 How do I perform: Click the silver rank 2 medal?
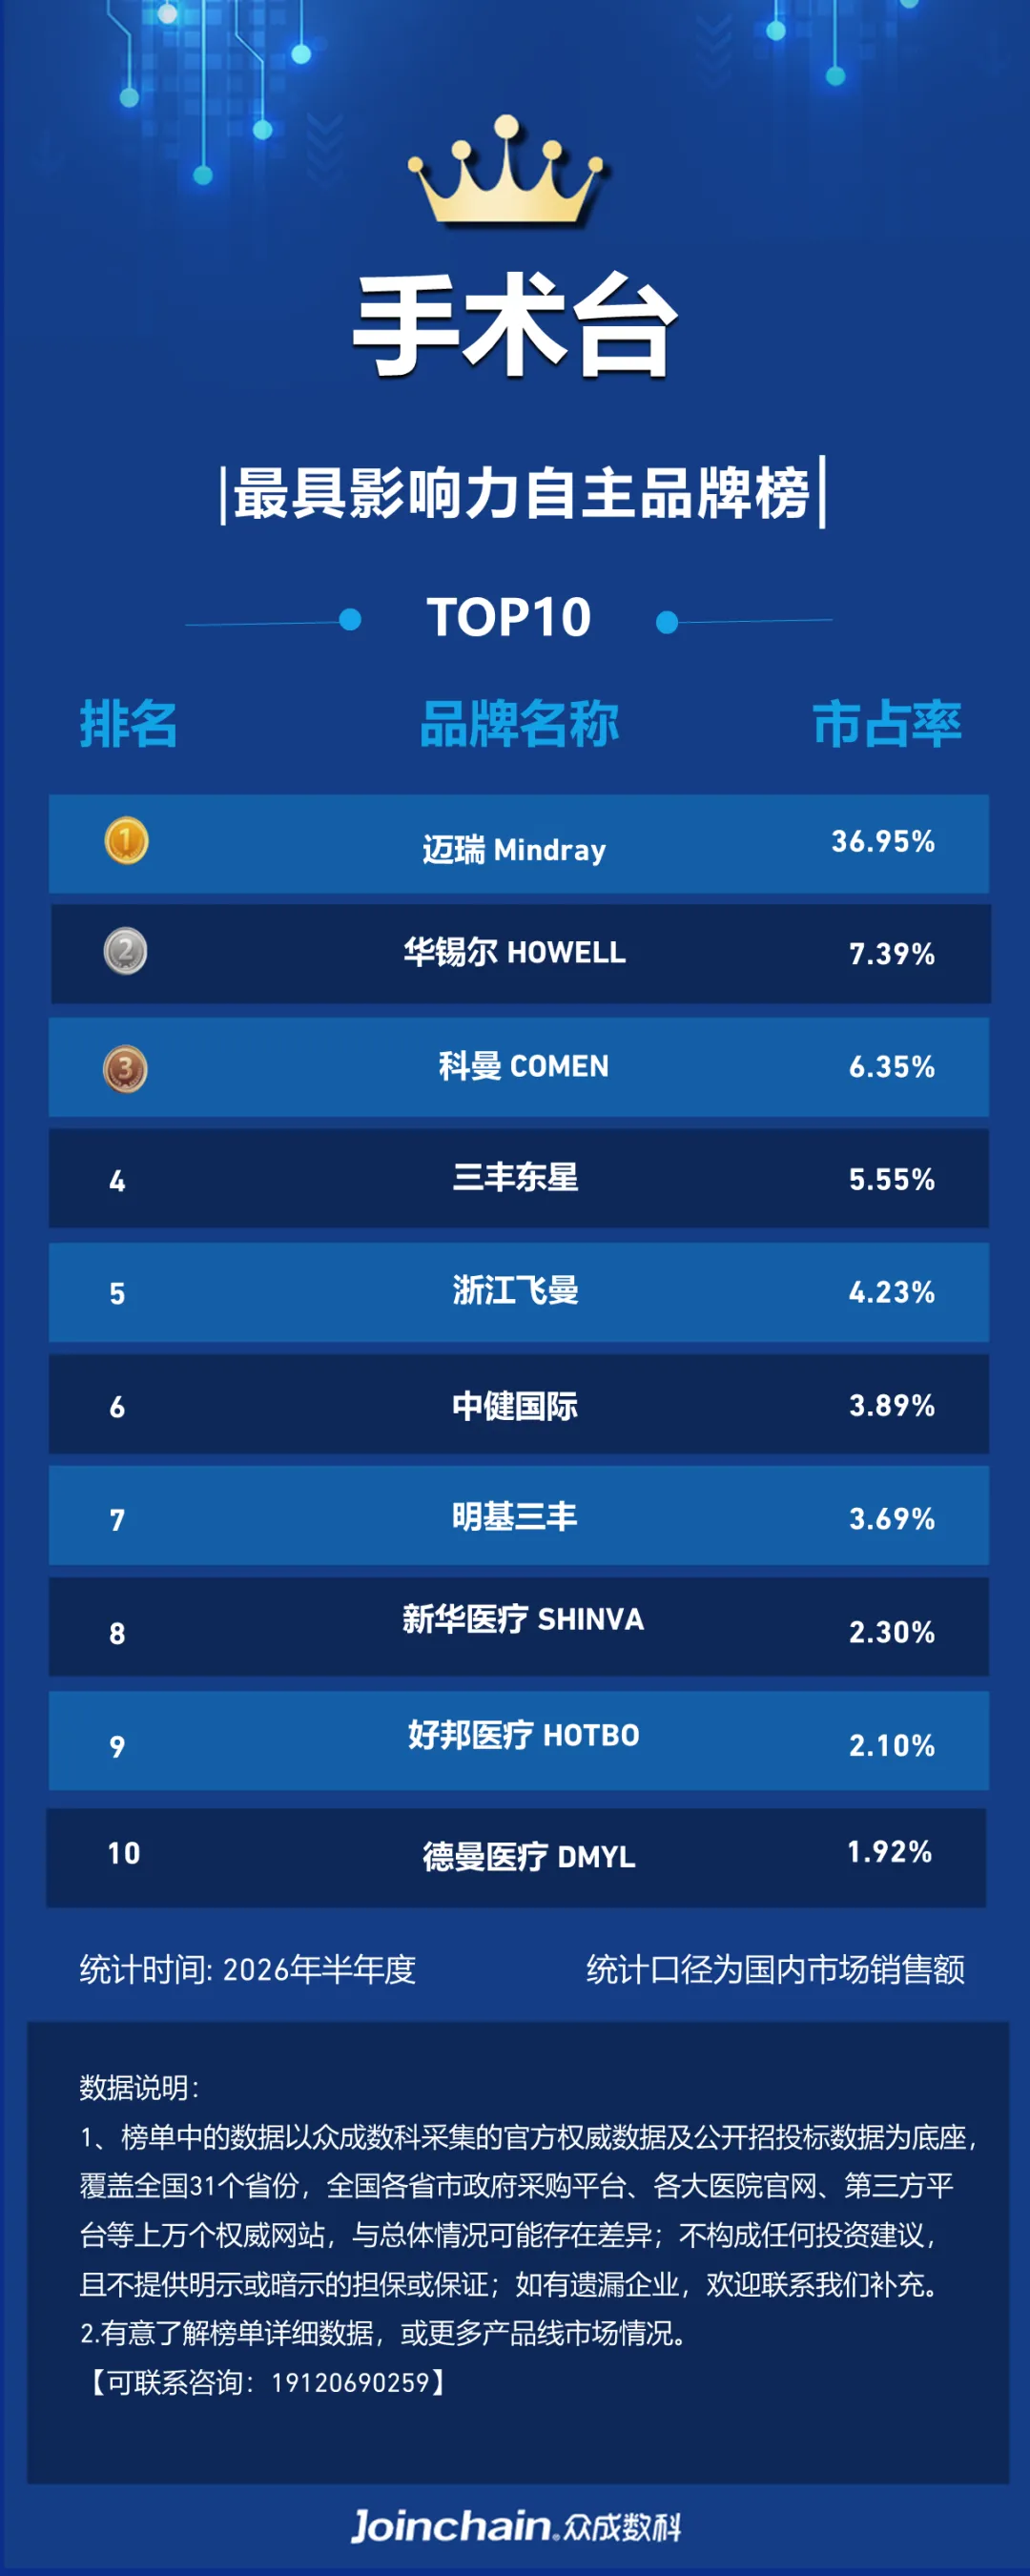(x=125, y=951)
